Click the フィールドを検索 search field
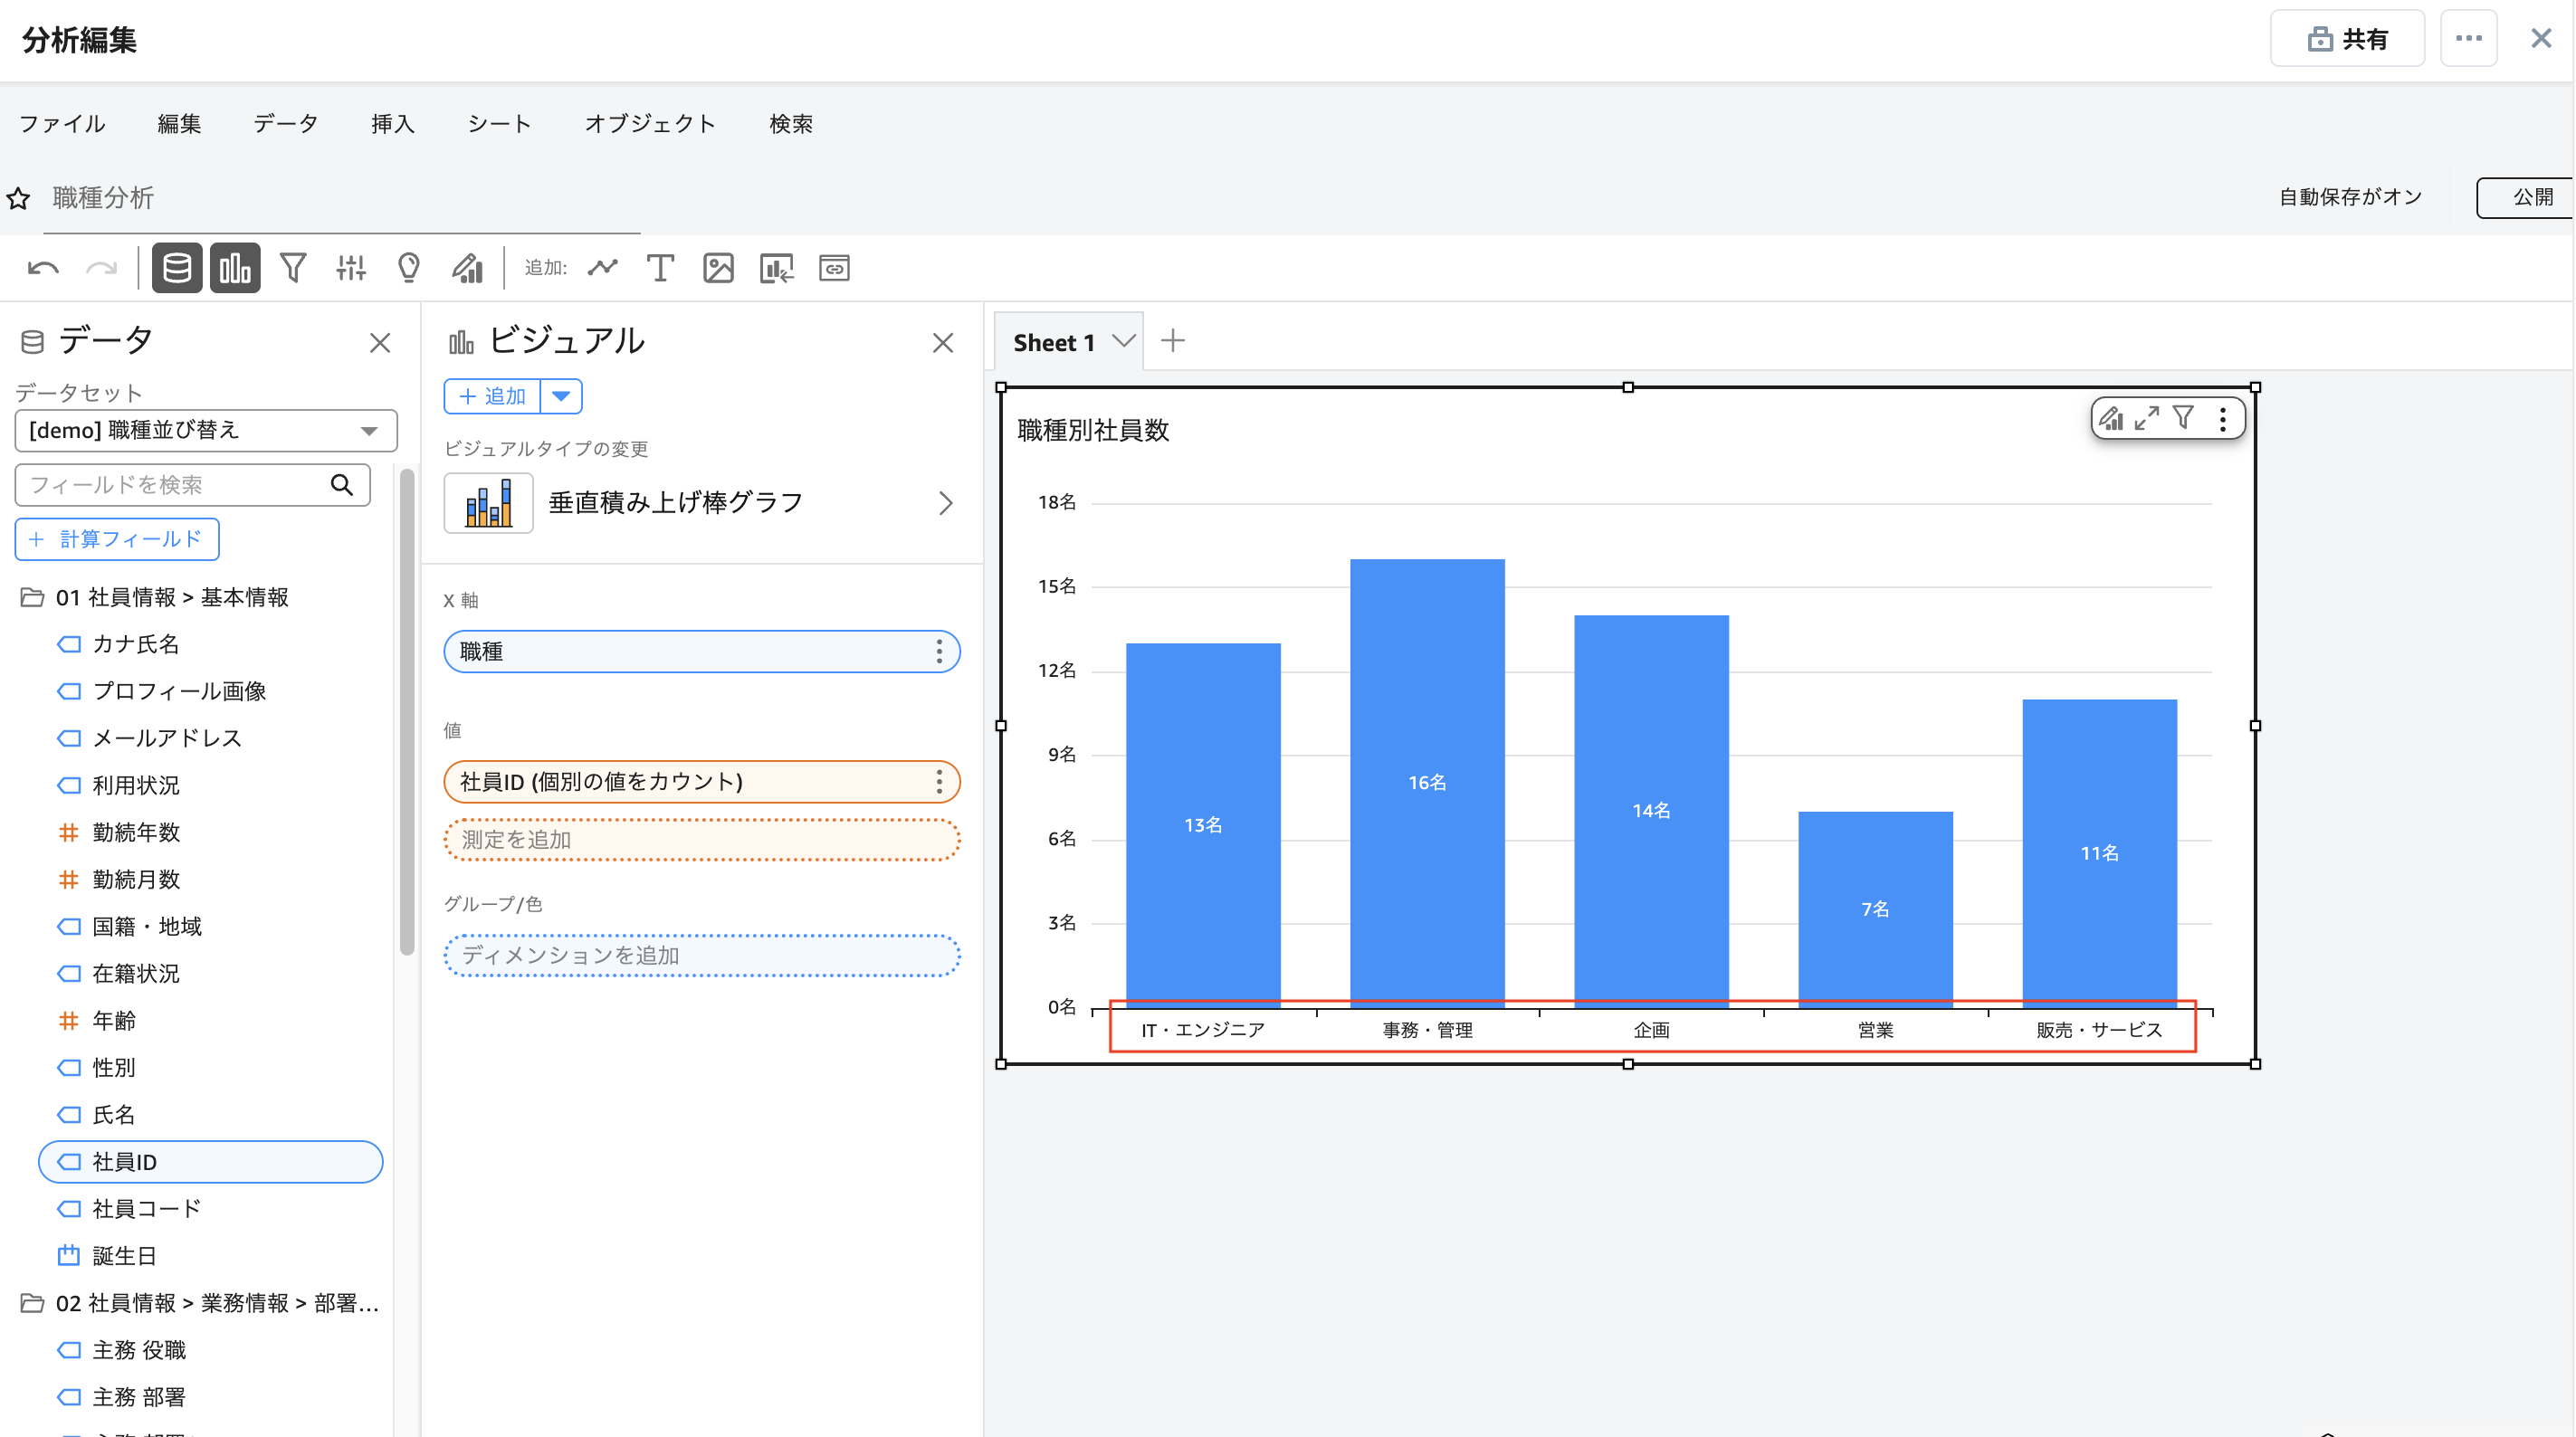This screenshot has height=1437, width=2576. tap(175, 485)
